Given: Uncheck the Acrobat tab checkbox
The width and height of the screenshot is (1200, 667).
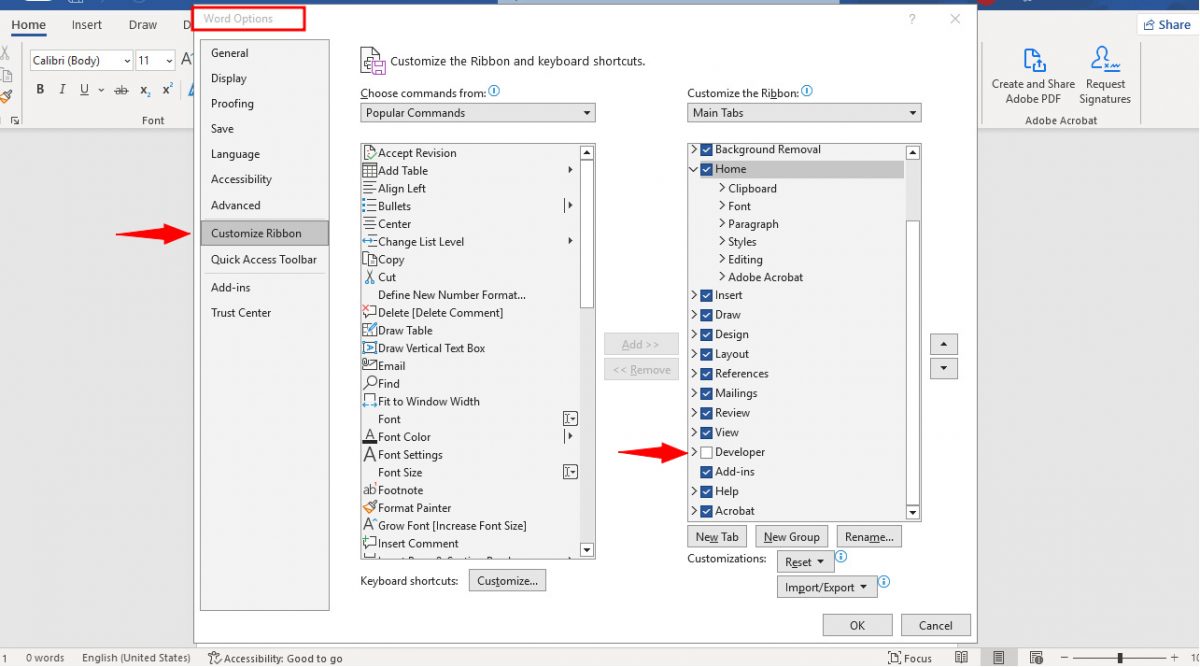Looking at the screenshot, I should [707, 510].
